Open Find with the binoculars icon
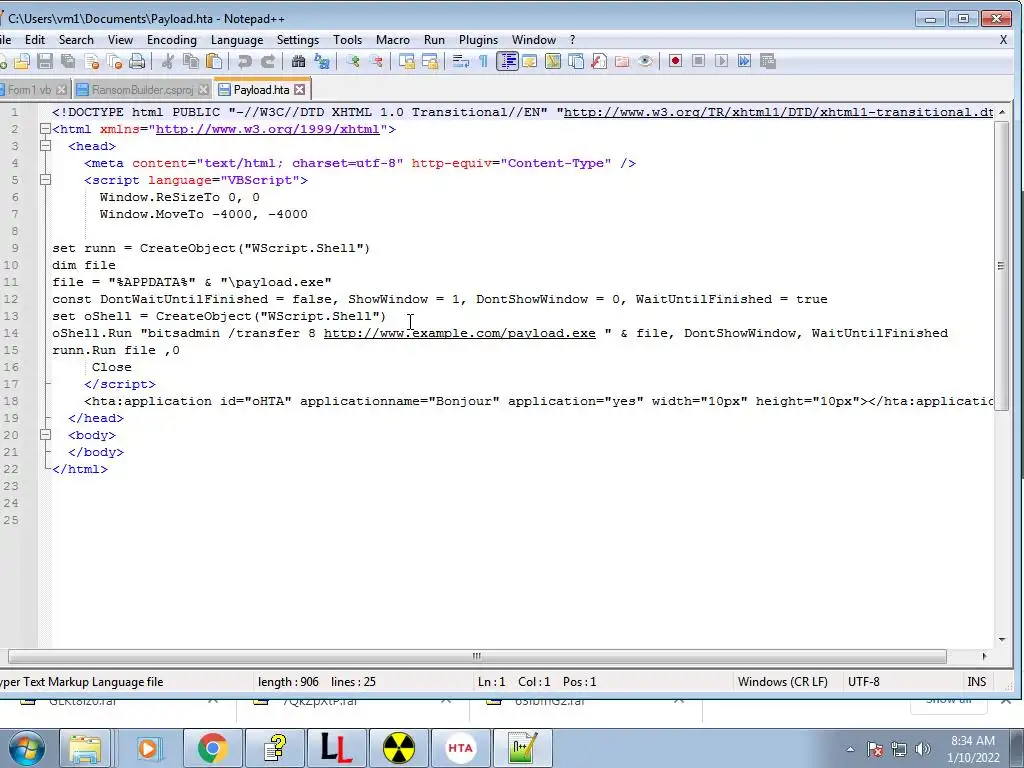Screen dimensions: 1024x768 click(298, 61)
